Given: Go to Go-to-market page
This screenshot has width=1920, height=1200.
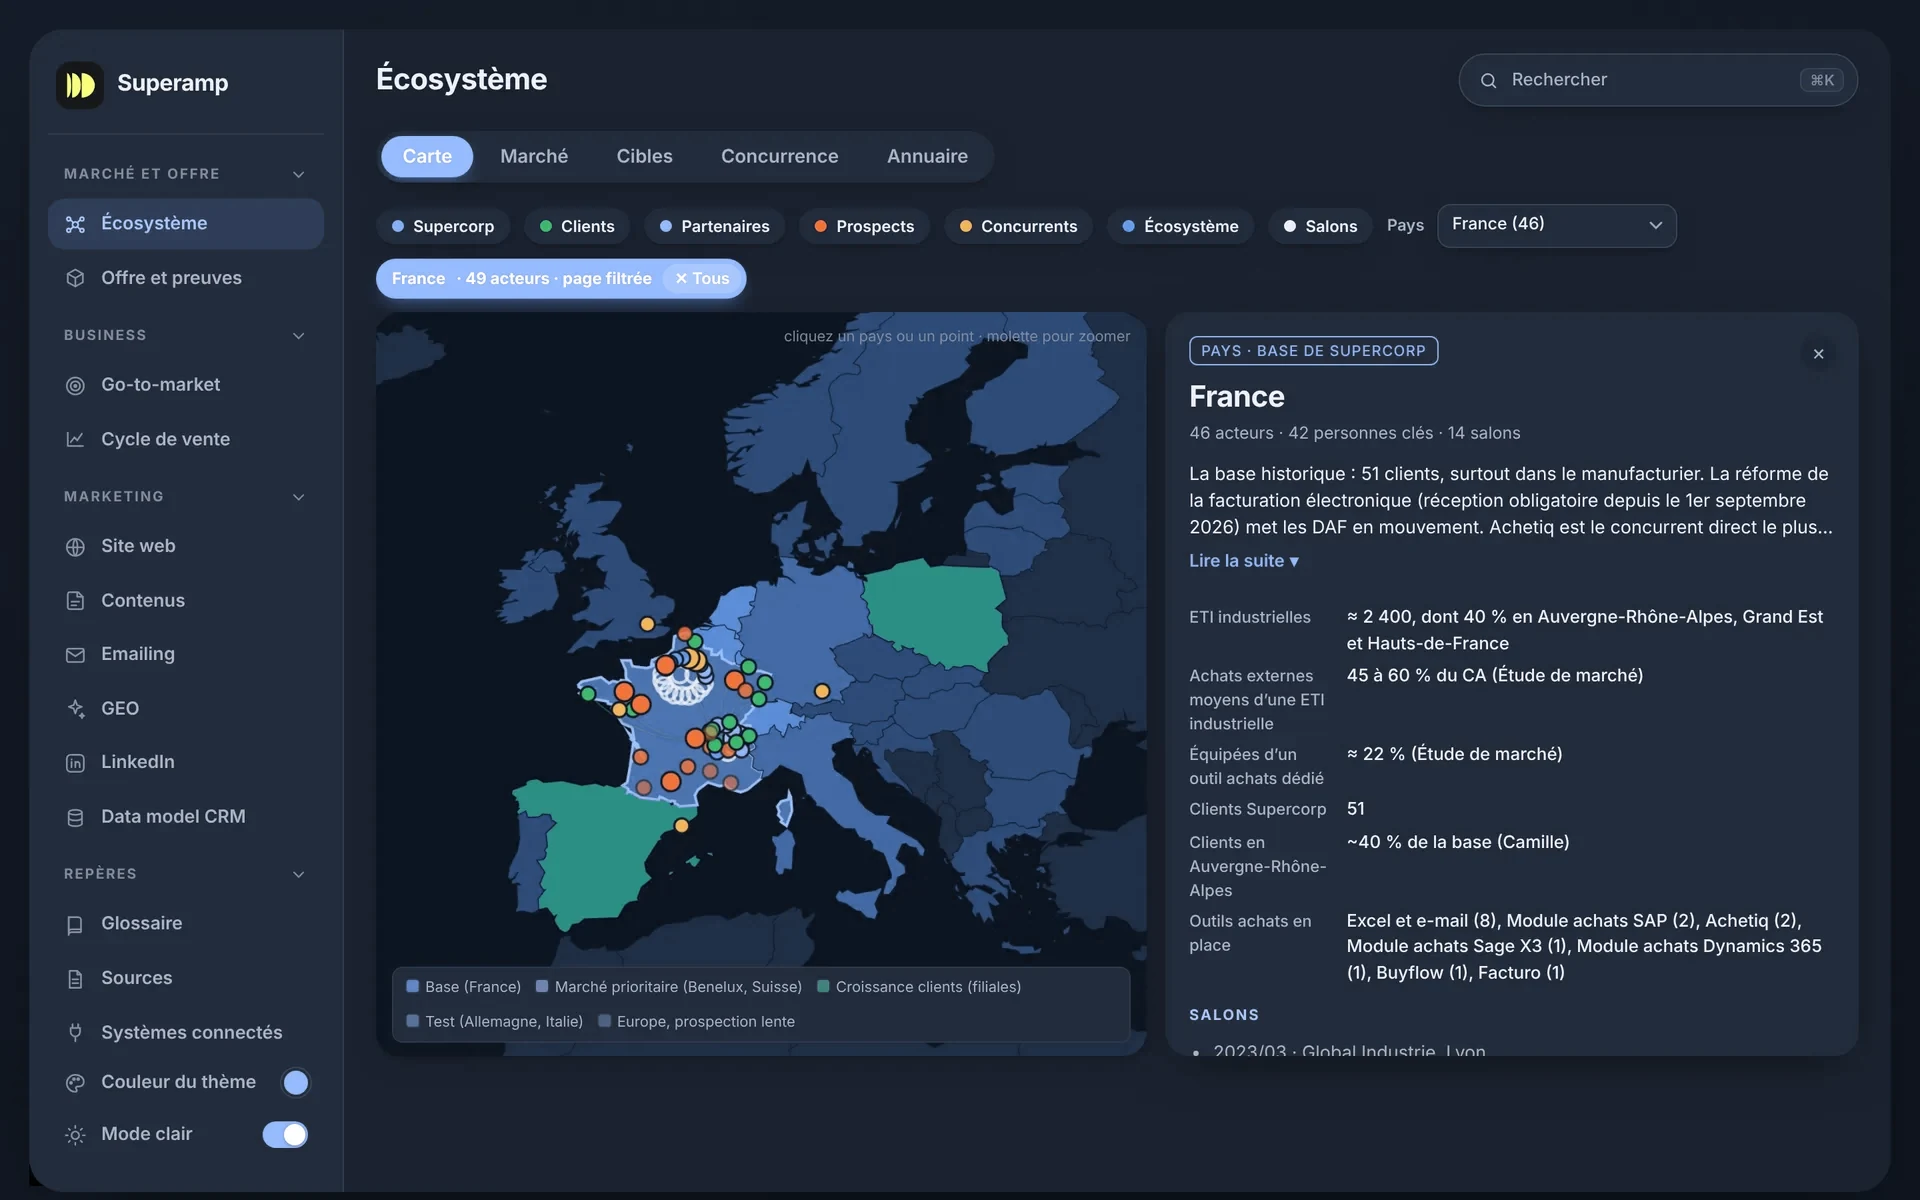Looking at the screenshot, I should pos(185,385).
